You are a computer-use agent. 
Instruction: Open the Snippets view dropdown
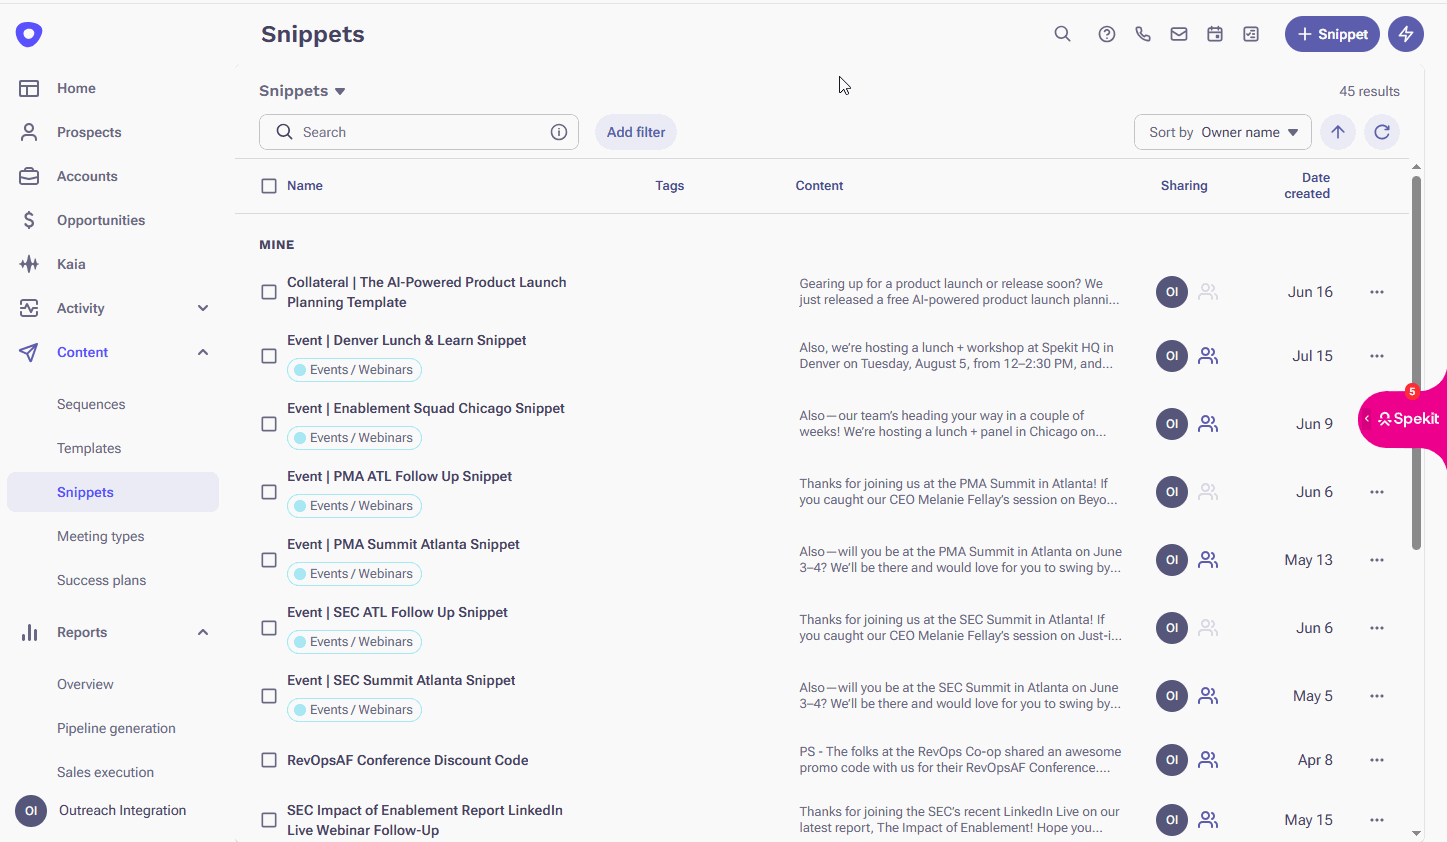pos(302,91)
